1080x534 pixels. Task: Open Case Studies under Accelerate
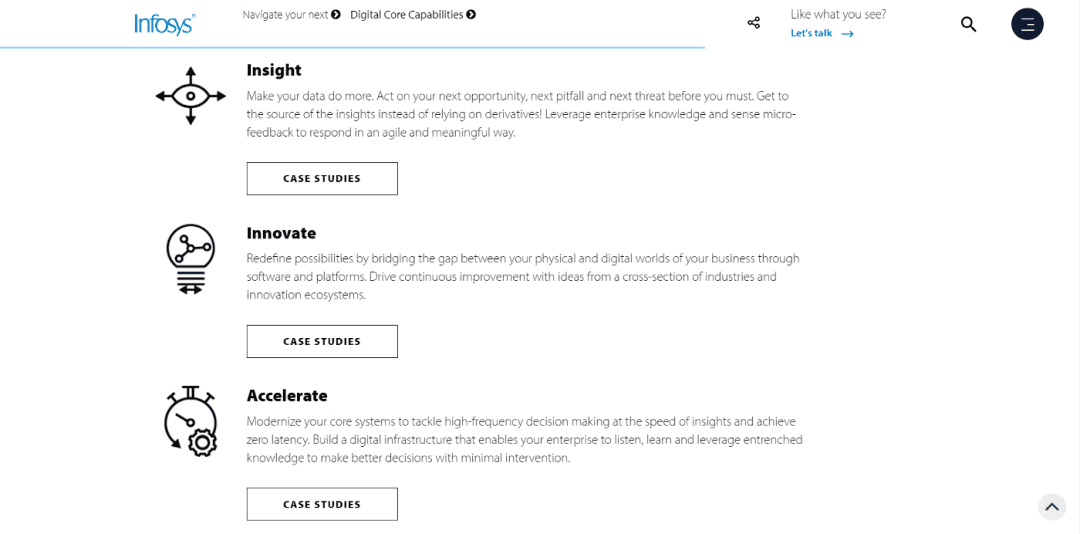pos(322,504)
